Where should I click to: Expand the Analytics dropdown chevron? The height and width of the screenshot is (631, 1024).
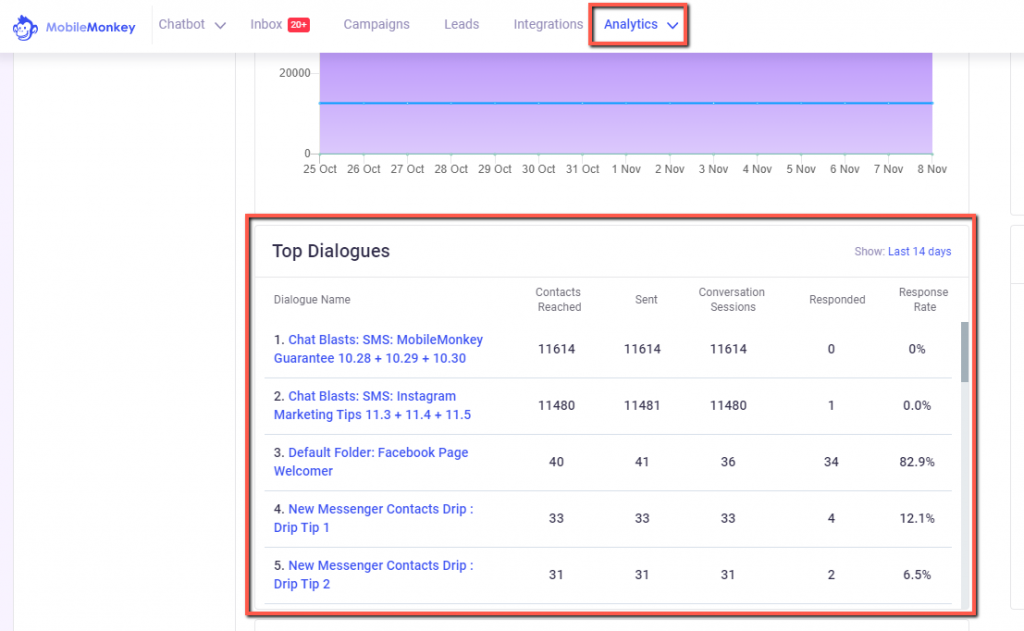pos(673,25)
